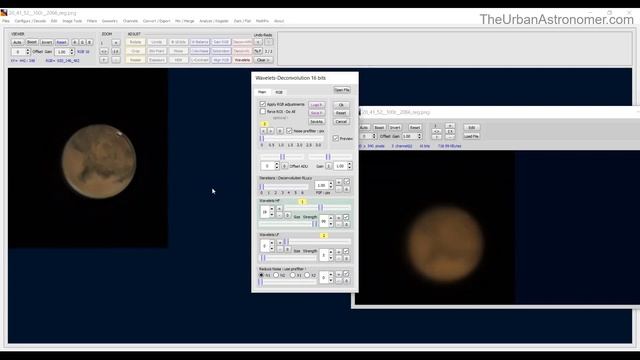The image size is (640, 360).
Task: Click the Boost button in VIEWER panel
Action: (32, 42)
